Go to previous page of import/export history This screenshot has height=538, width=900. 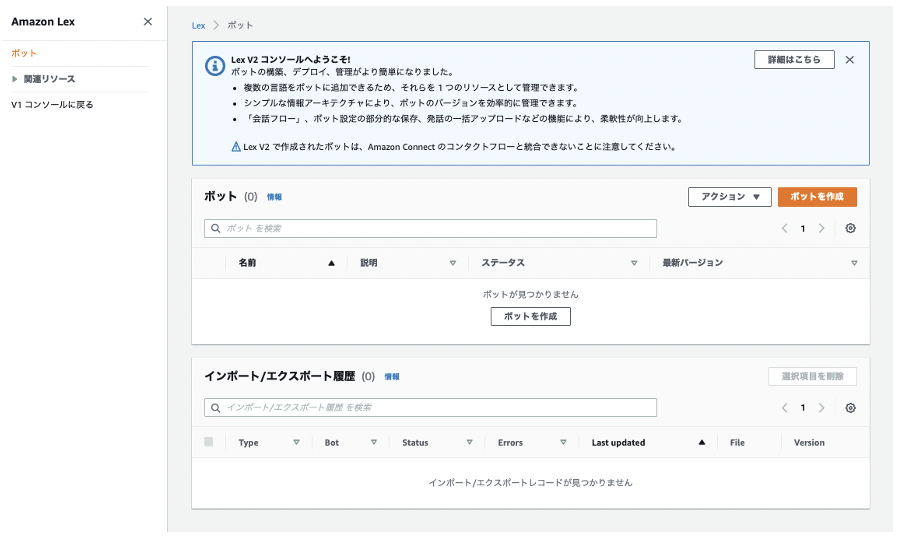point(784,408)
